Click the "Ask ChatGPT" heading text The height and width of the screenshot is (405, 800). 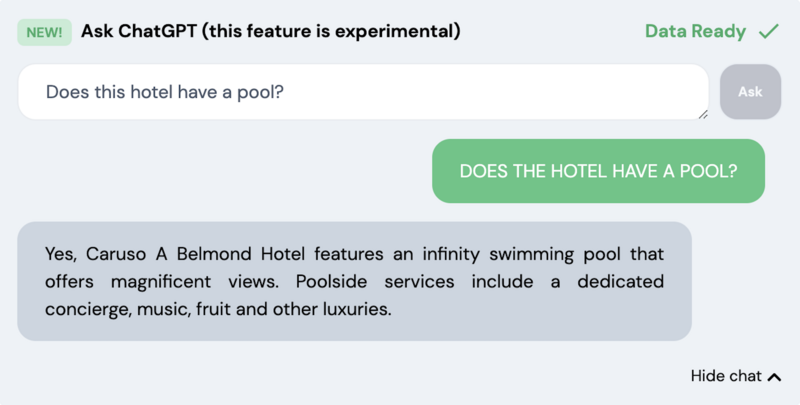(139, 31)
